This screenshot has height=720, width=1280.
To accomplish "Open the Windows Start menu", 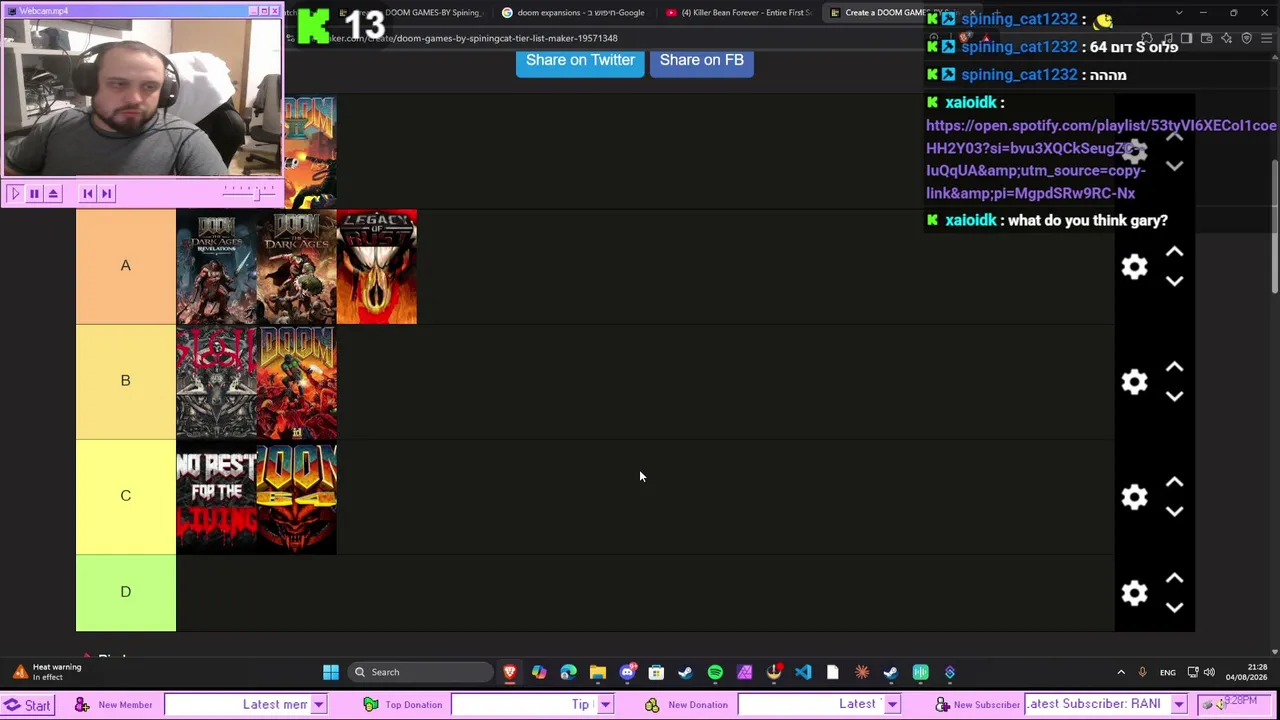I will 331,672.
